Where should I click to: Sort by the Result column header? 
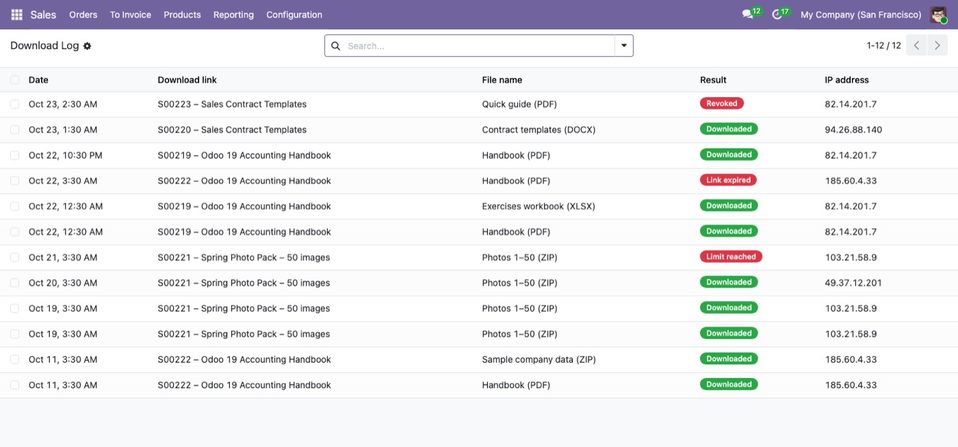tap(713, 80)
